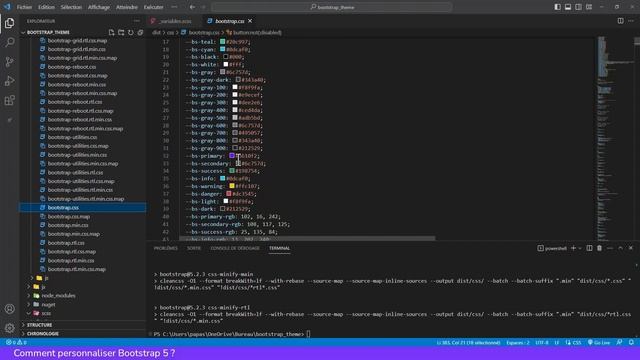This screenshot has height=360, width=640.
Task: Open the notifications bell in status bar
Action: [x=631, y=342]
